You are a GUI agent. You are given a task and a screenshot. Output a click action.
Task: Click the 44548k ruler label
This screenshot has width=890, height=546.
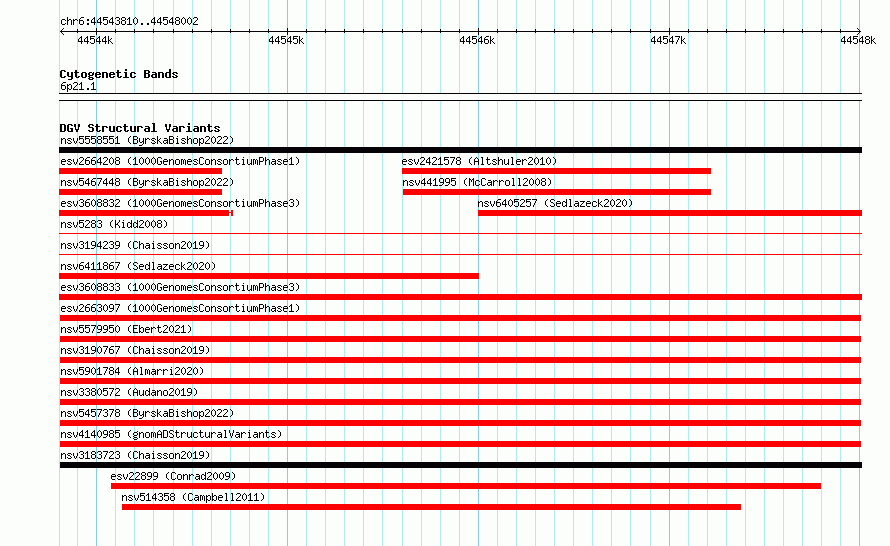click(858, 40)
